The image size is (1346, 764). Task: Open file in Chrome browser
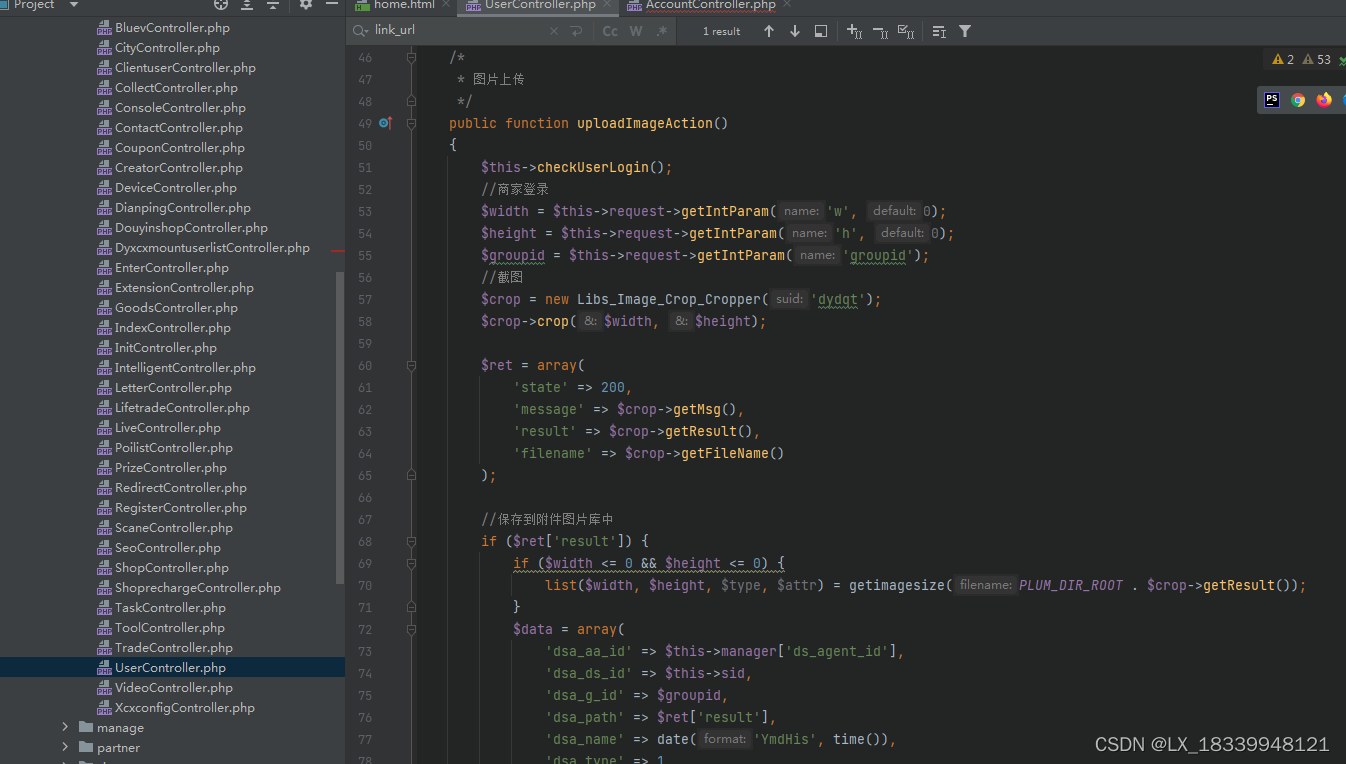(1298, 99)
